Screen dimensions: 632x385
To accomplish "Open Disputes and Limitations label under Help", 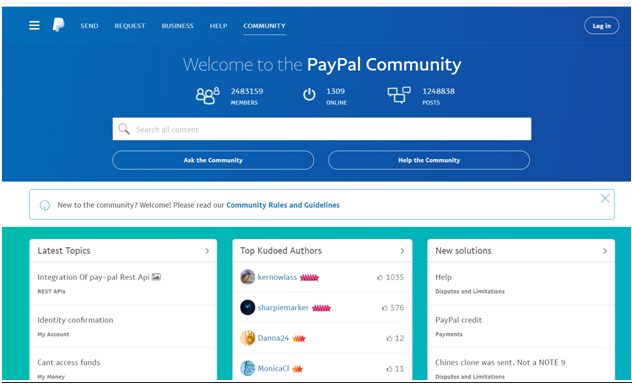I will point(470,291).
